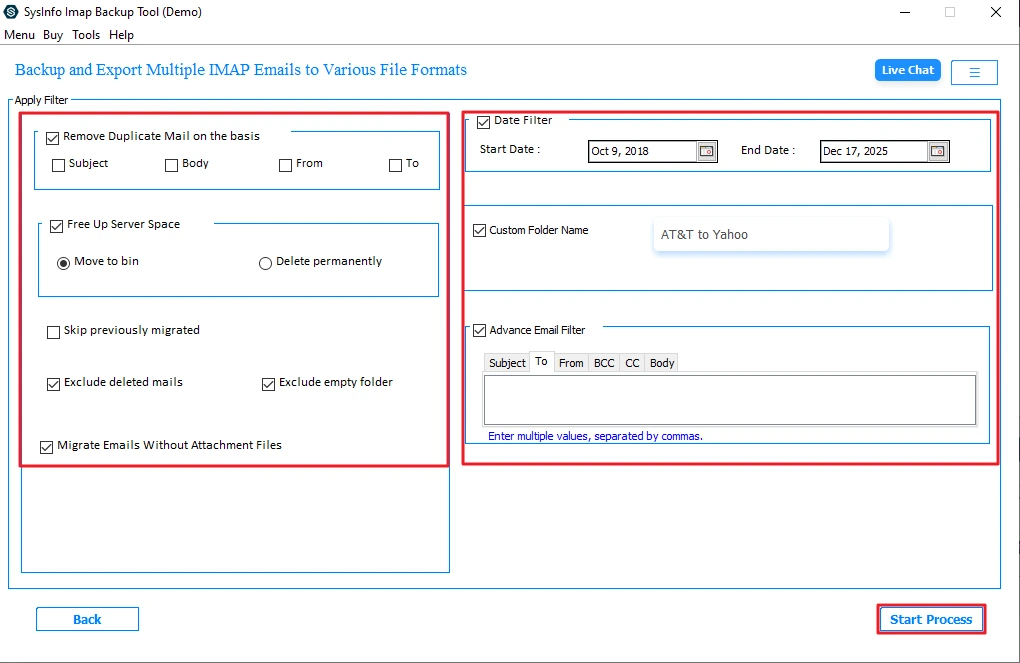This screenshot has height=663, width=1020.
Task: Open Live Chat
Action: (x=906, y=70)
